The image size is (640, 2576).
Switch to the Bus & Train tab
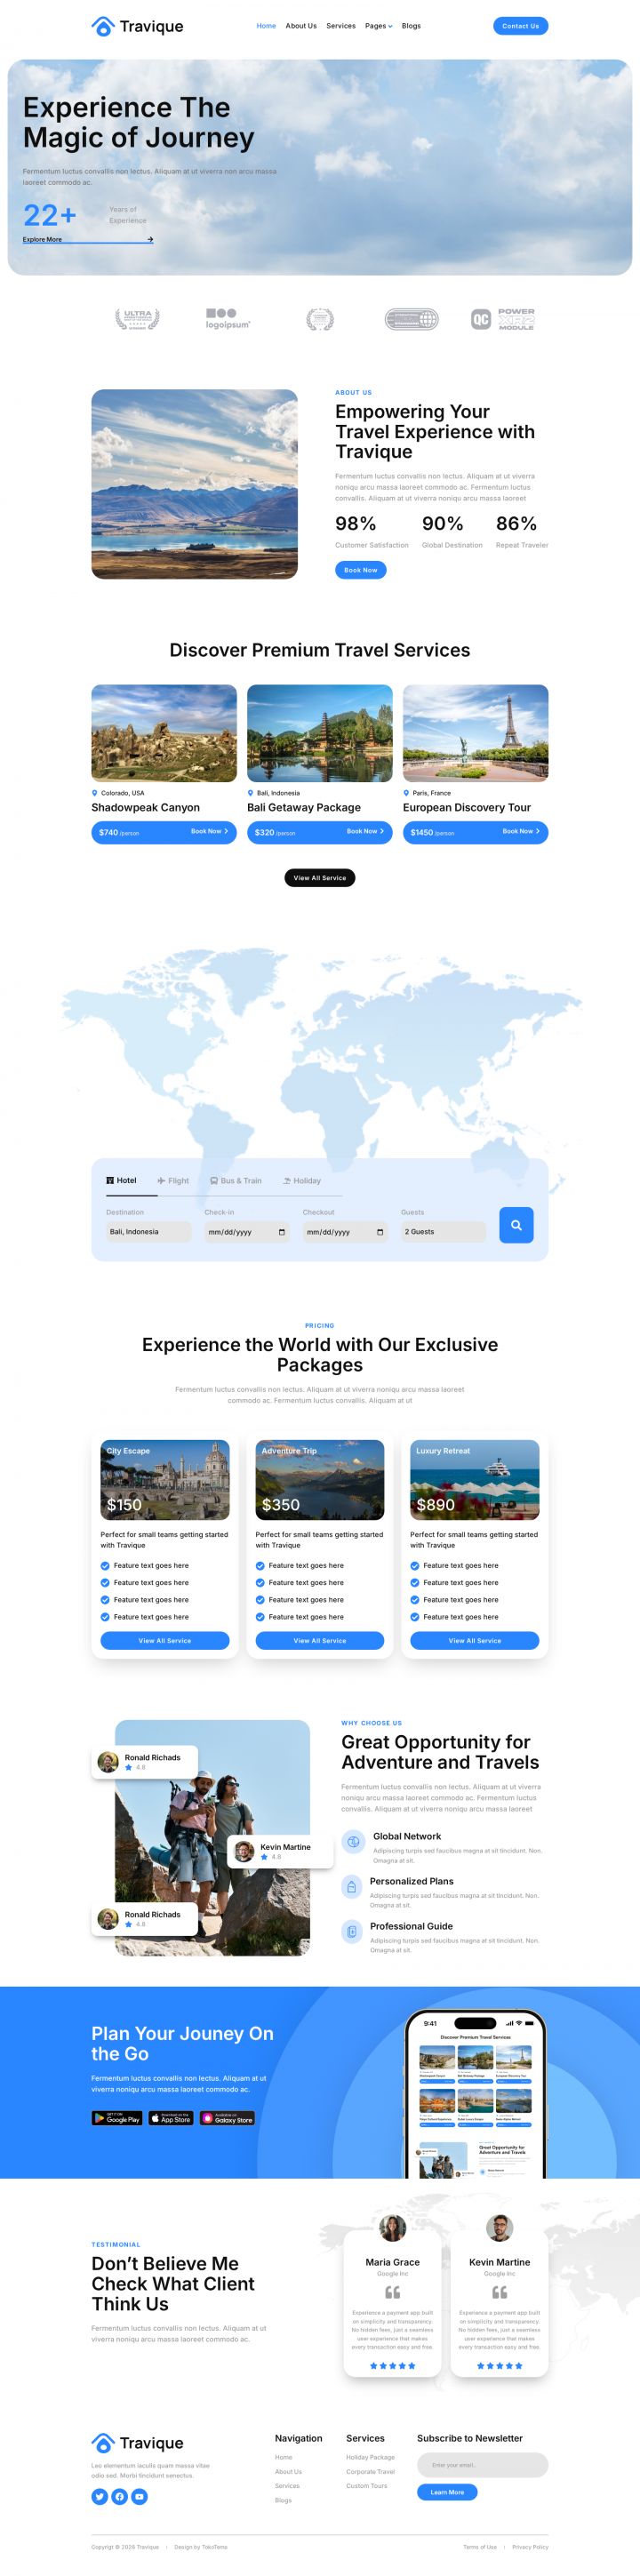tap(235, 1181)
